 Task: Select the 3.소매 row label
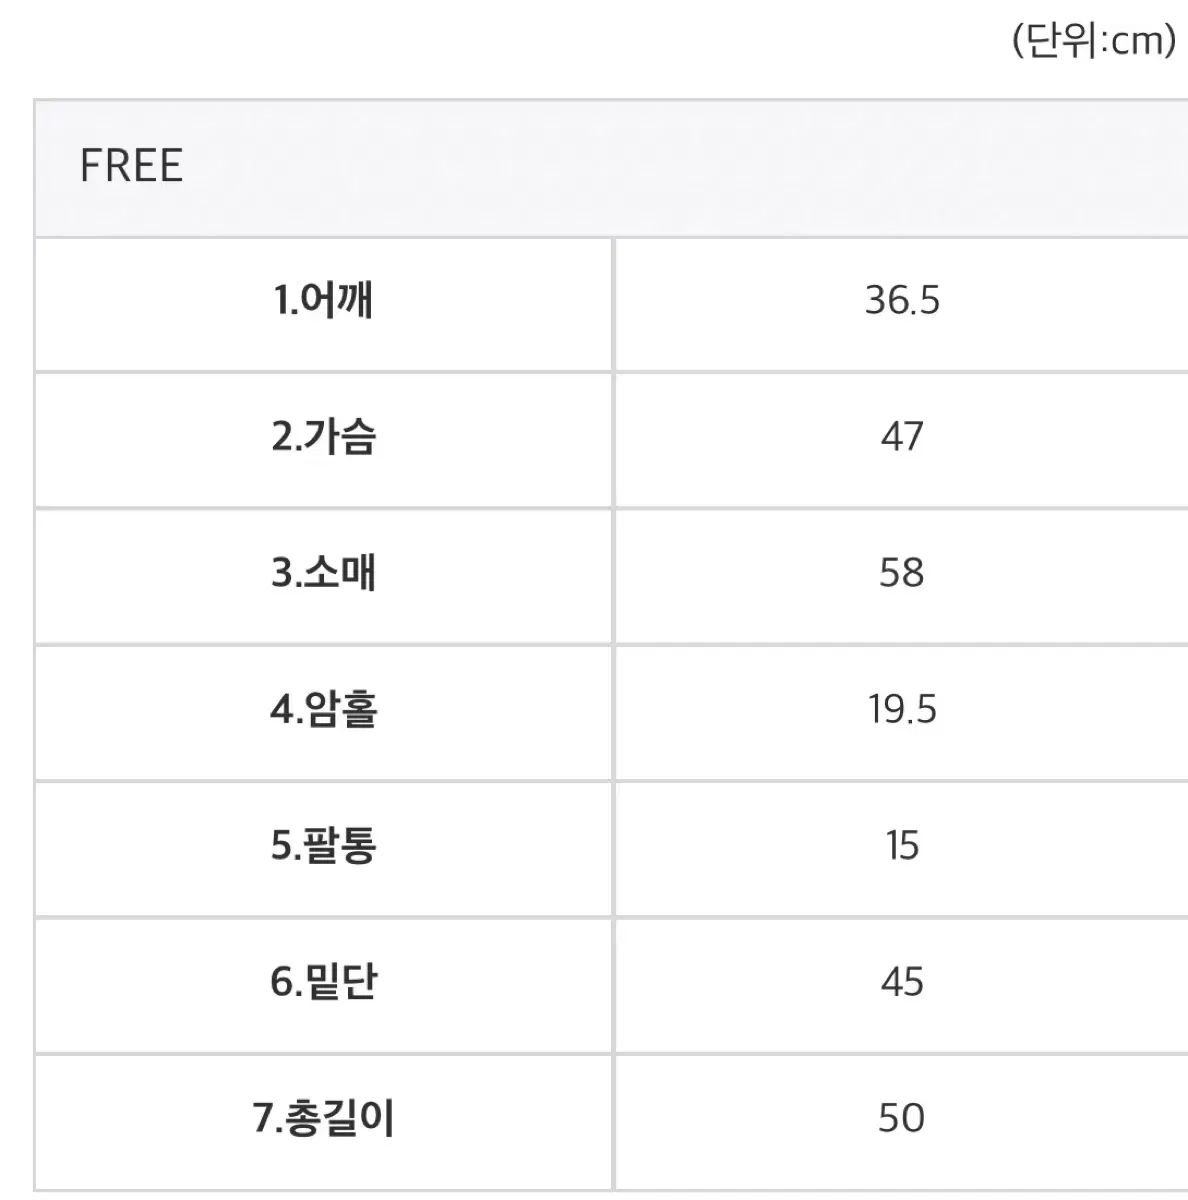point(323,573)
